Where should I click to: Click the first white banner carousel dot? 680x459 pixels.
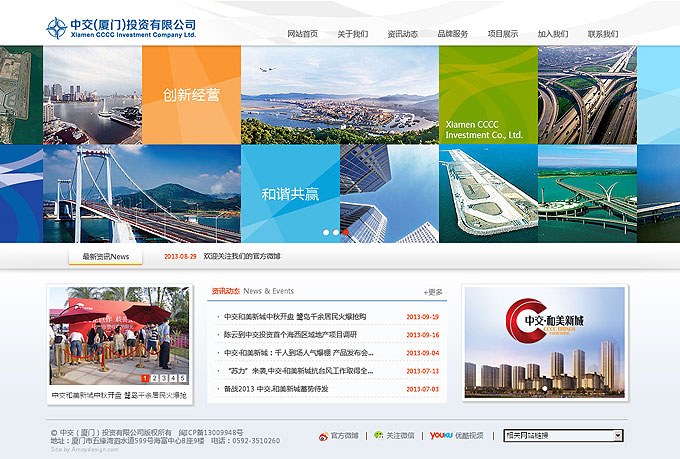pos(325,232)
